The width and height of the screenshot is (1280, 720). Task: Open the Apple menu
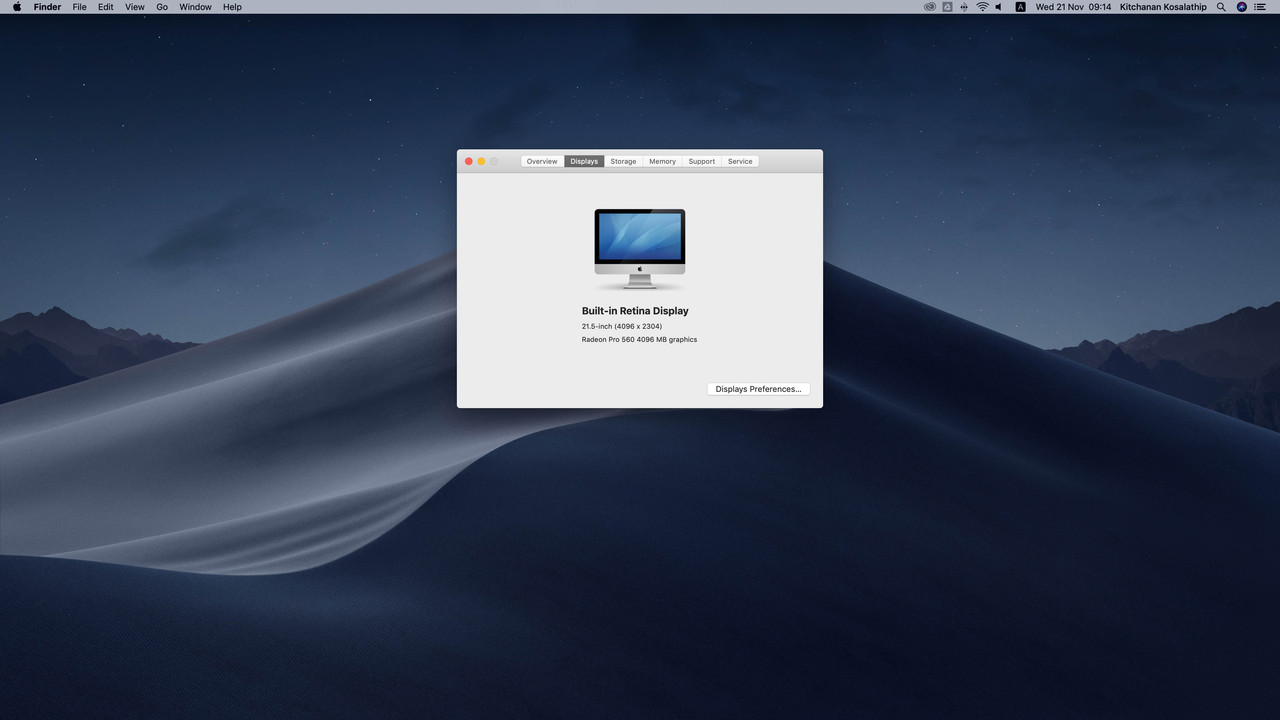pyautogui.click(x=17, y=7)
